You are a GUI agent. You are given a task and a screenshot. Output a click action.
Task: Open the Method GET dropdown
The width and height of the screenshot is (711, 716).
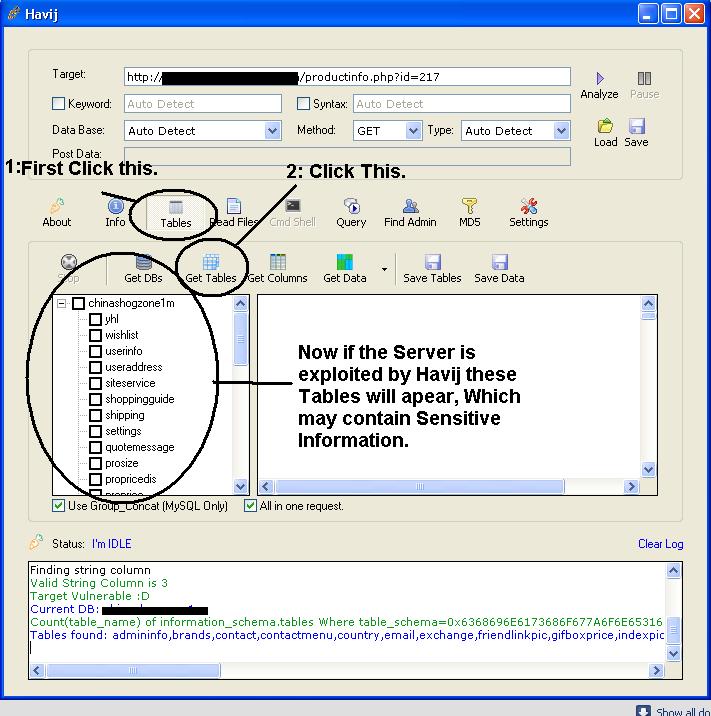point(413,131)
